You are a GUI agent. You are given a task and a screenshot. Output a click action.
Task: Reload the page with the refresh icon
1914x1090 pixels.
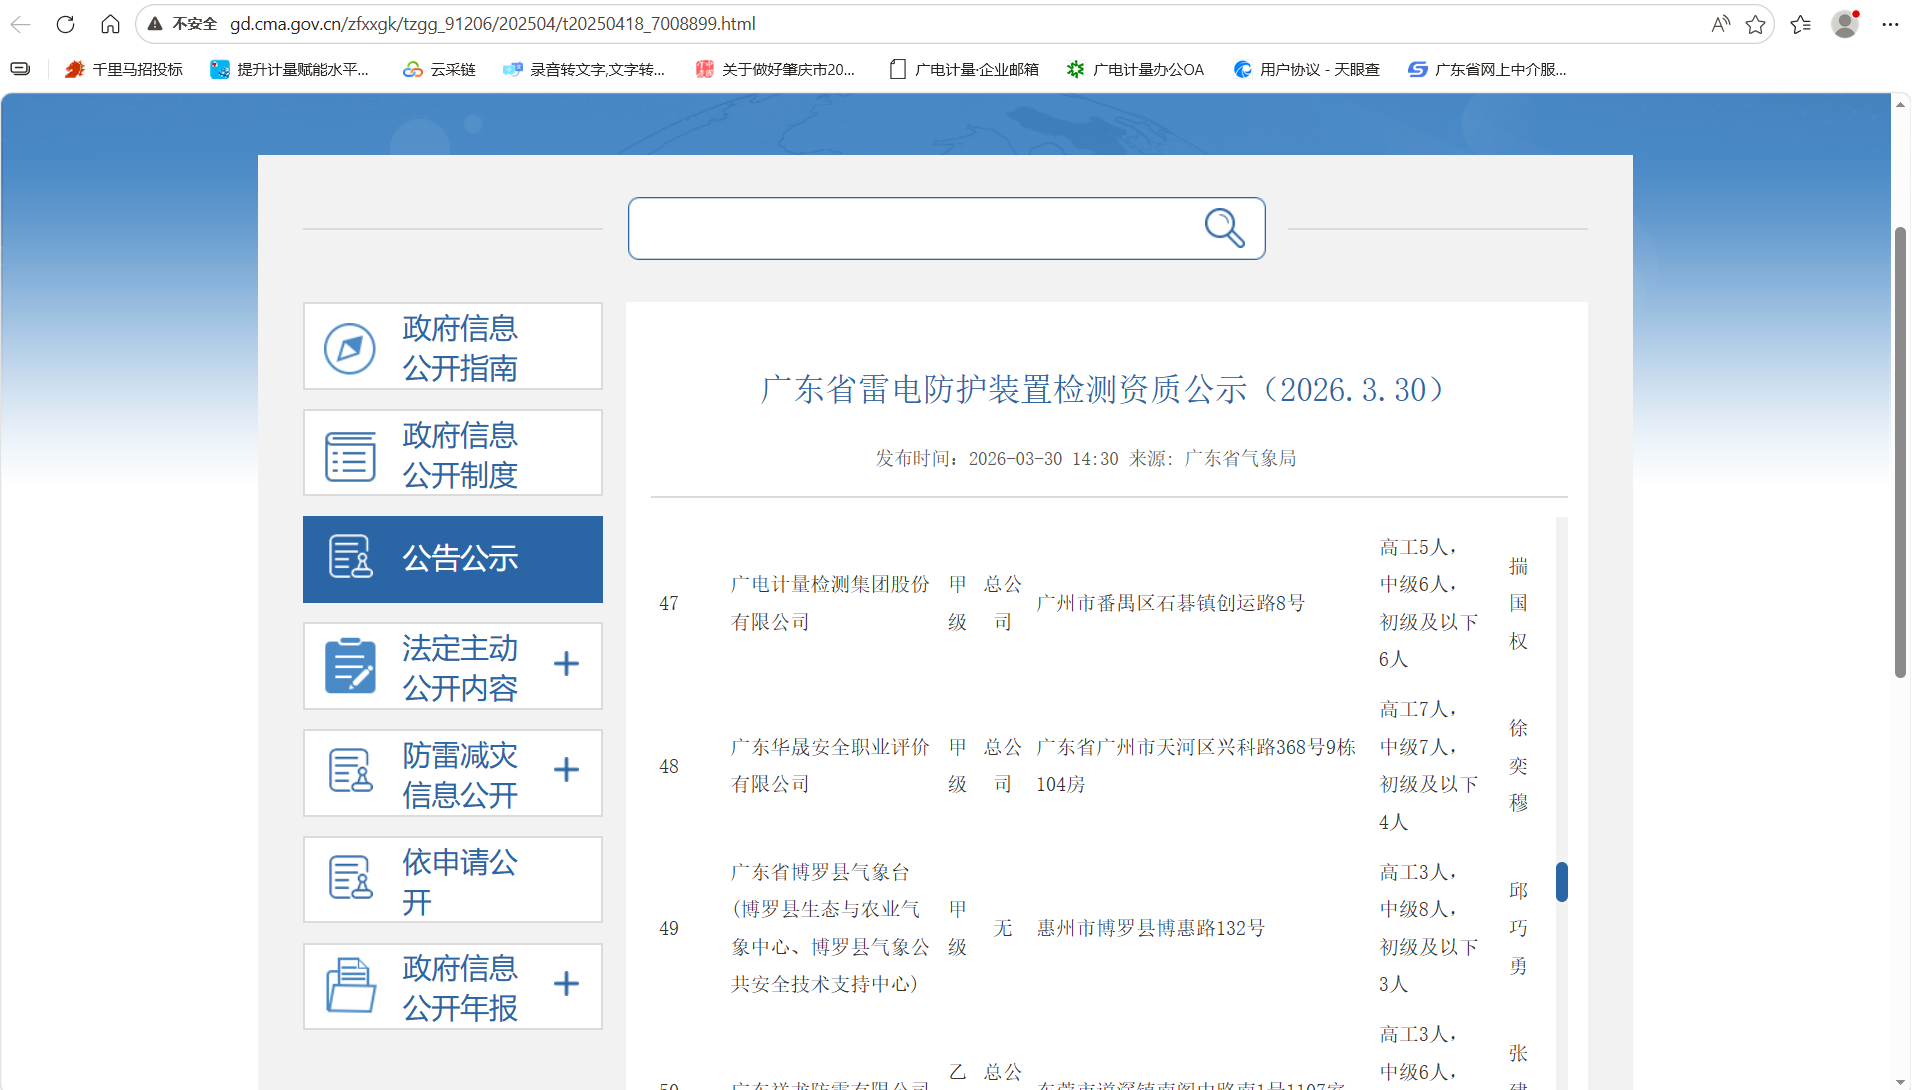coord(66,24)
